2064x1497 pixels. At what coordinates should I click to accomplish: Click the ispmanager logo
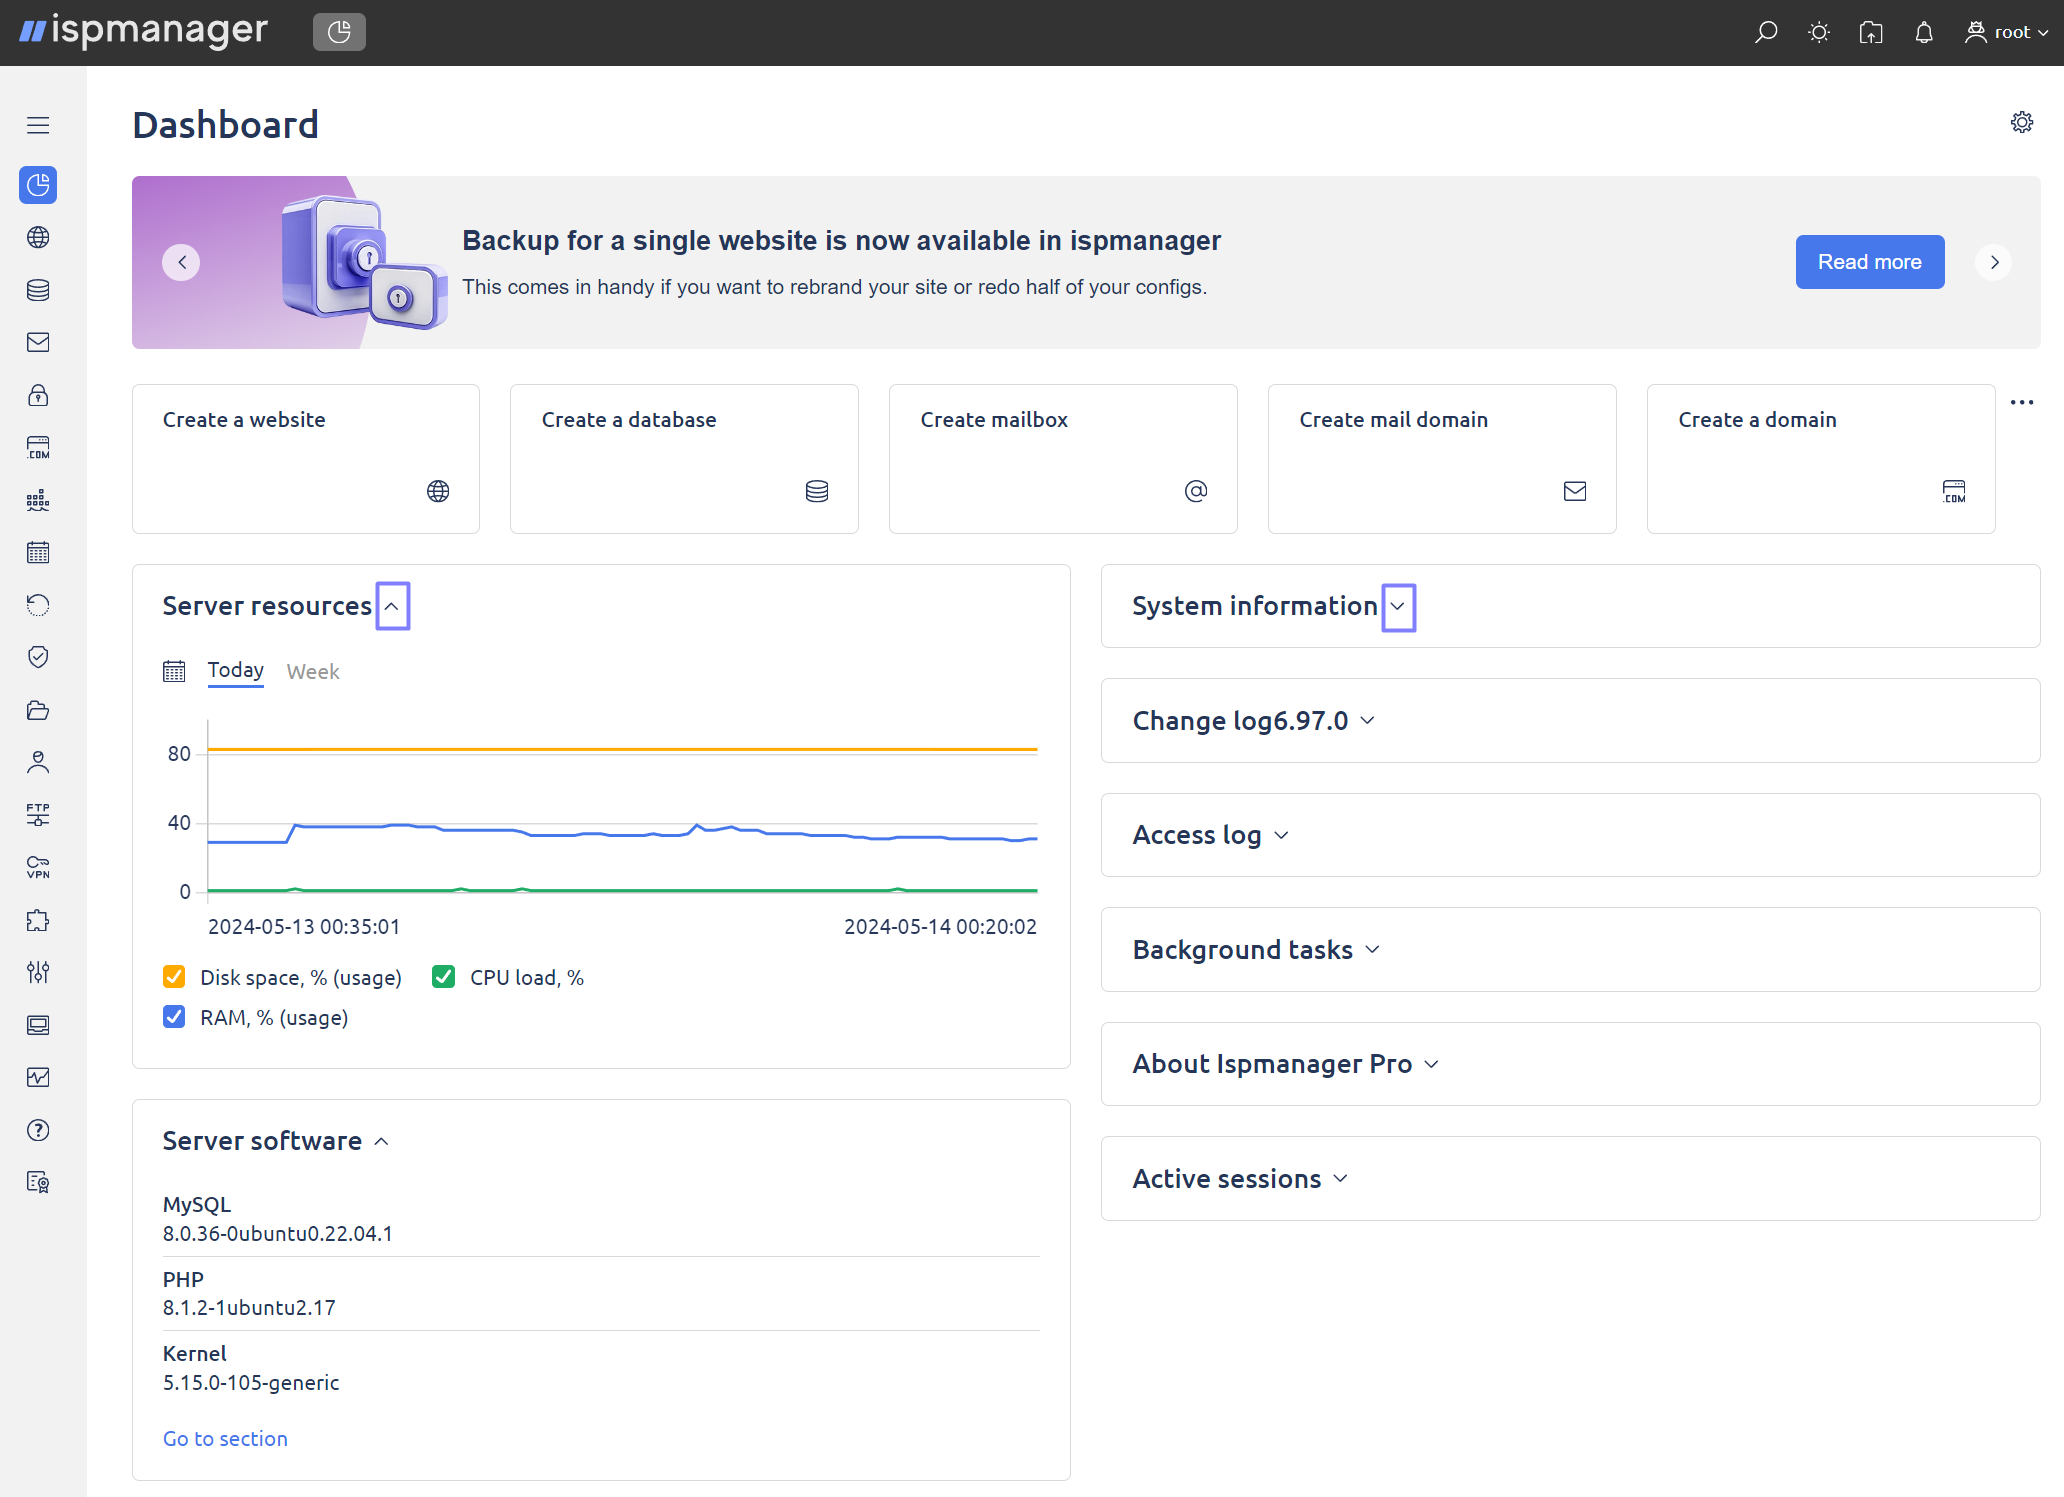[143, 31]
